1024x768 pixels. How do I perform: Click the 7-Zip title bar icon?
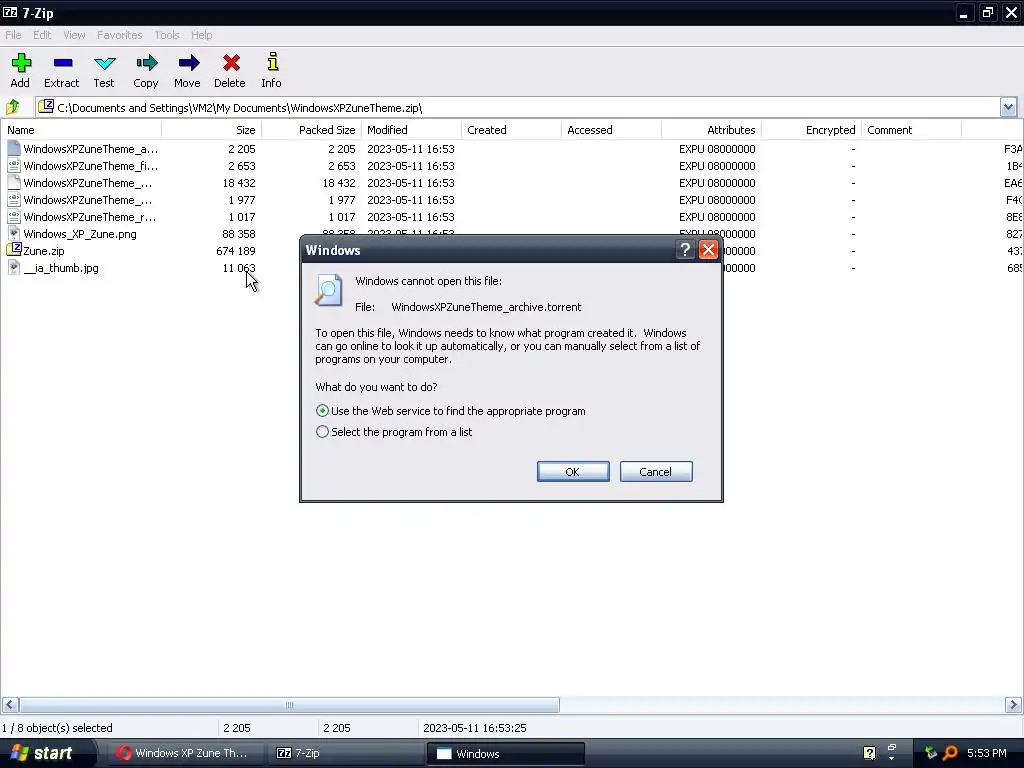(10, 12)
